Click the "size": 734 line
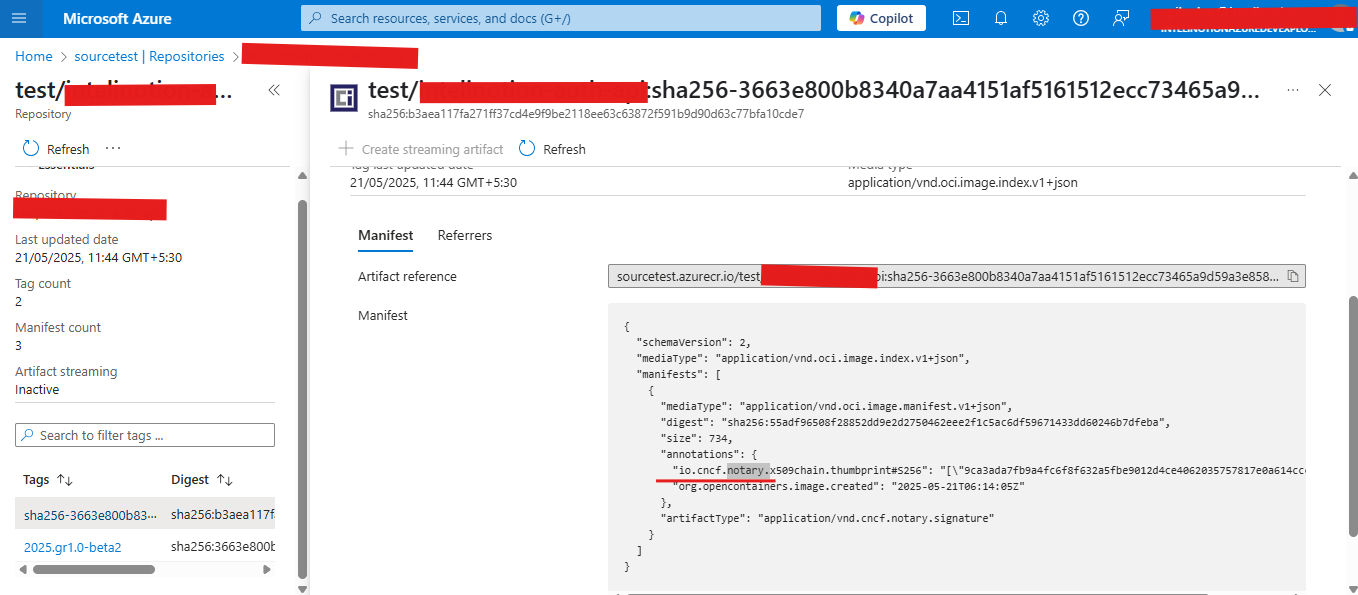Image resolution: width=1358 pixels, height=595 pixels. click(697, 438)
